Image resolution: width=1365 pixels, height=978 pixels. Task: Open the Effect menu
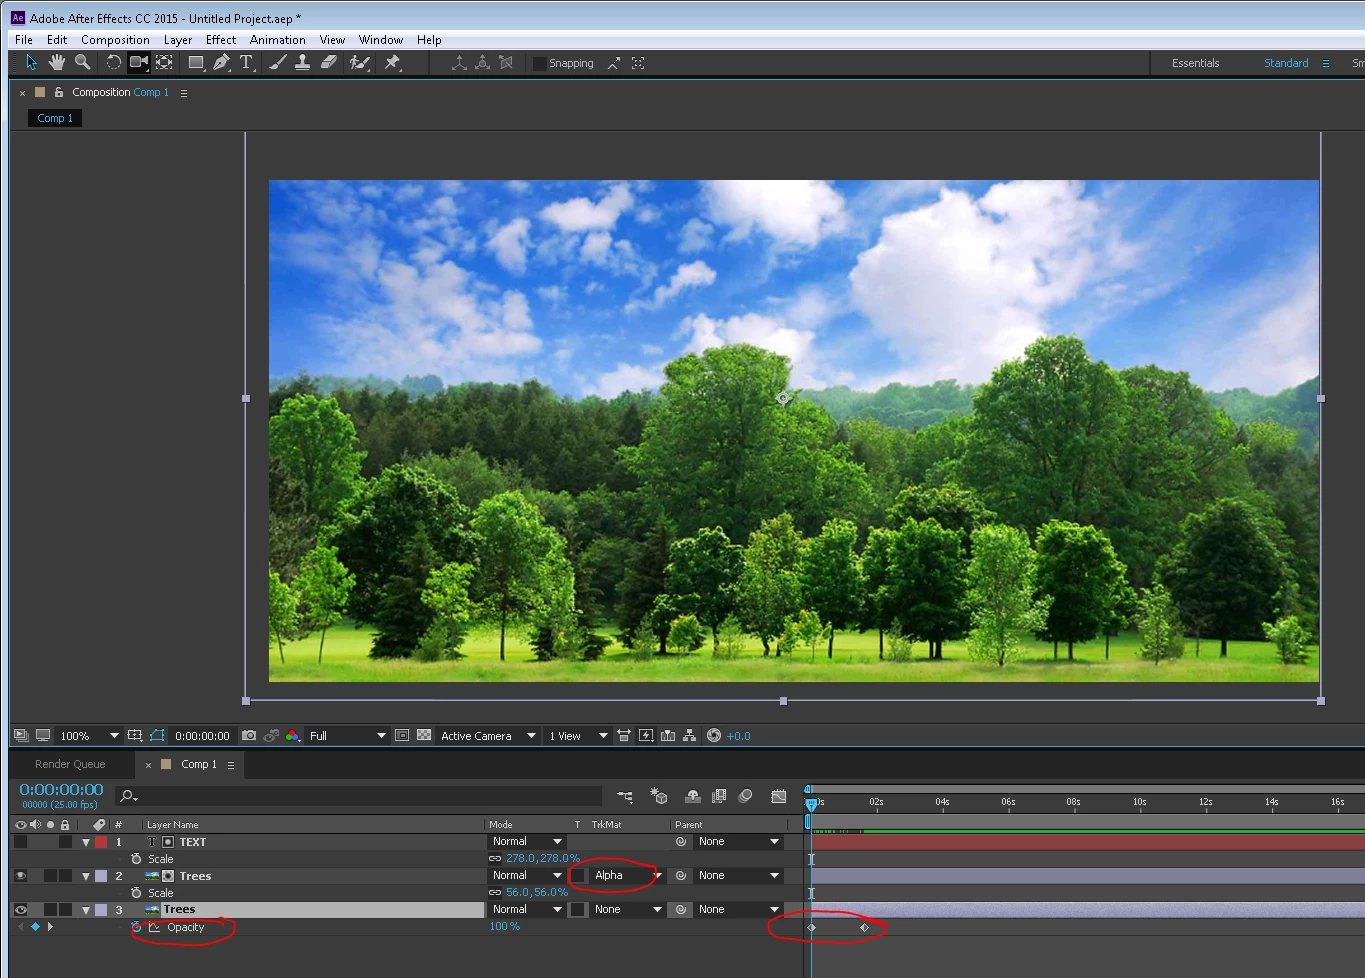221,40
